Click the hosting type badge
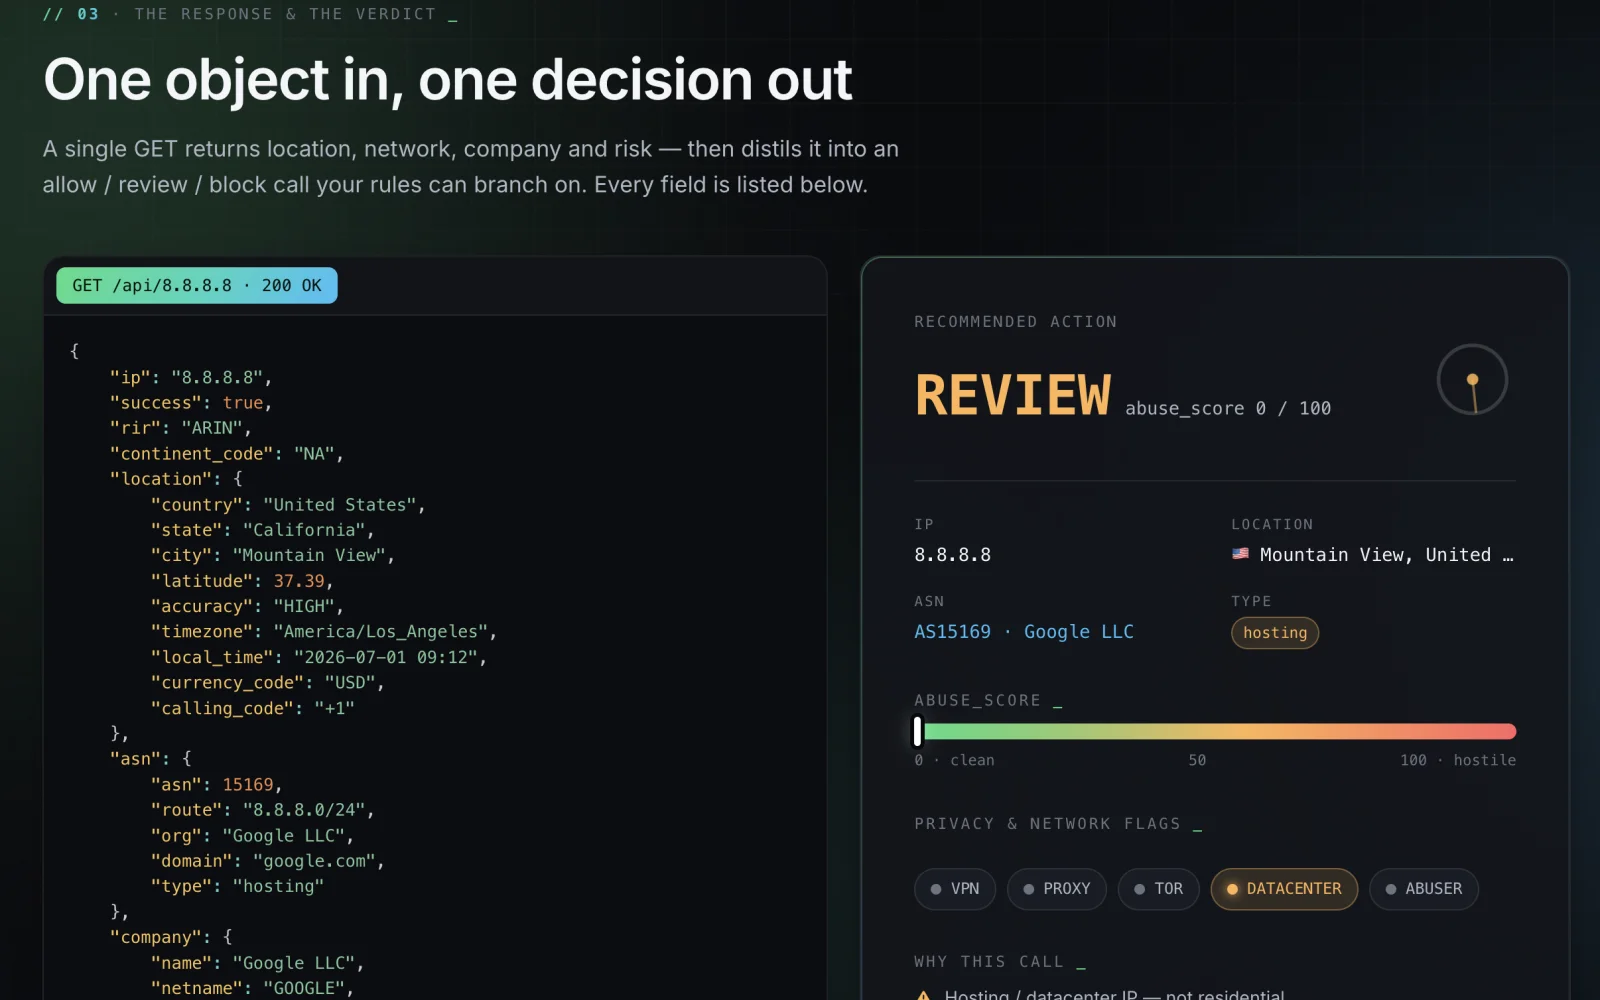 point(1275,633)
